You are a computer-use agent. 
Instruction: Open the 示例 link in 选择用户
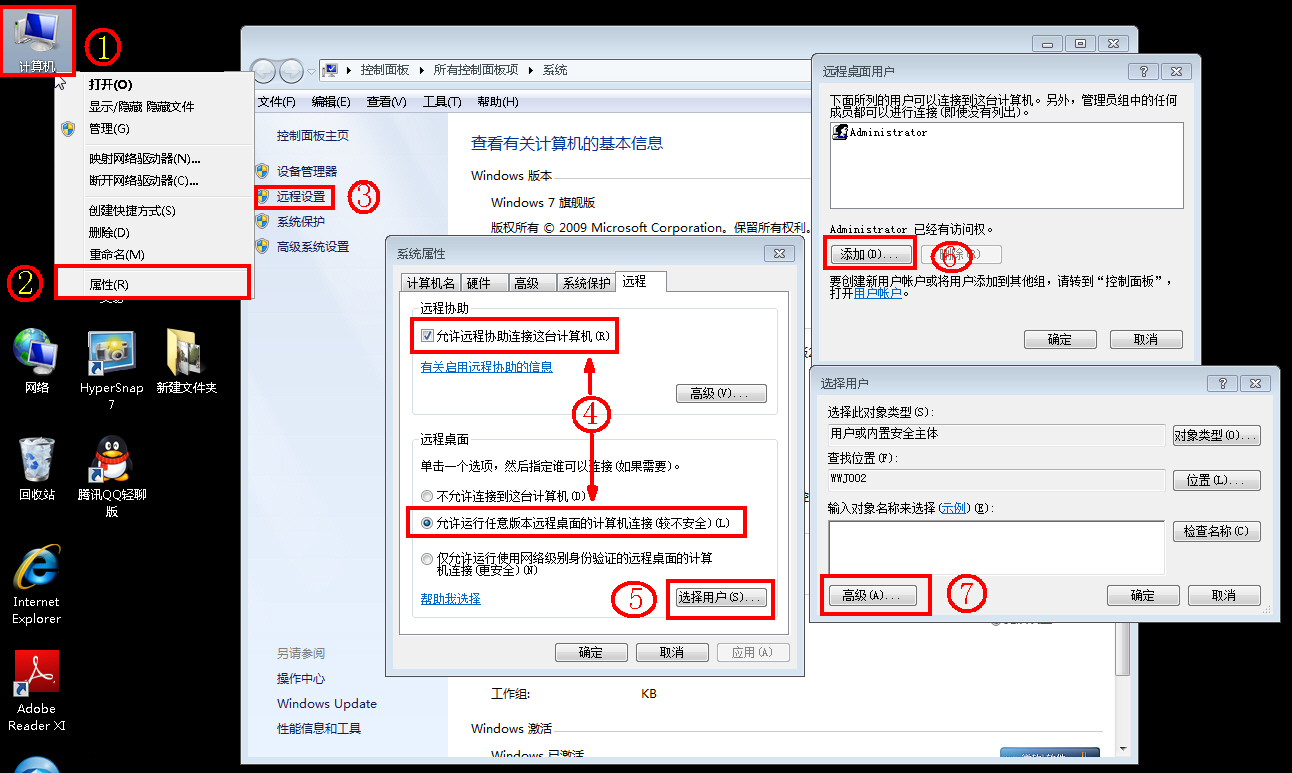click(954, 508)
